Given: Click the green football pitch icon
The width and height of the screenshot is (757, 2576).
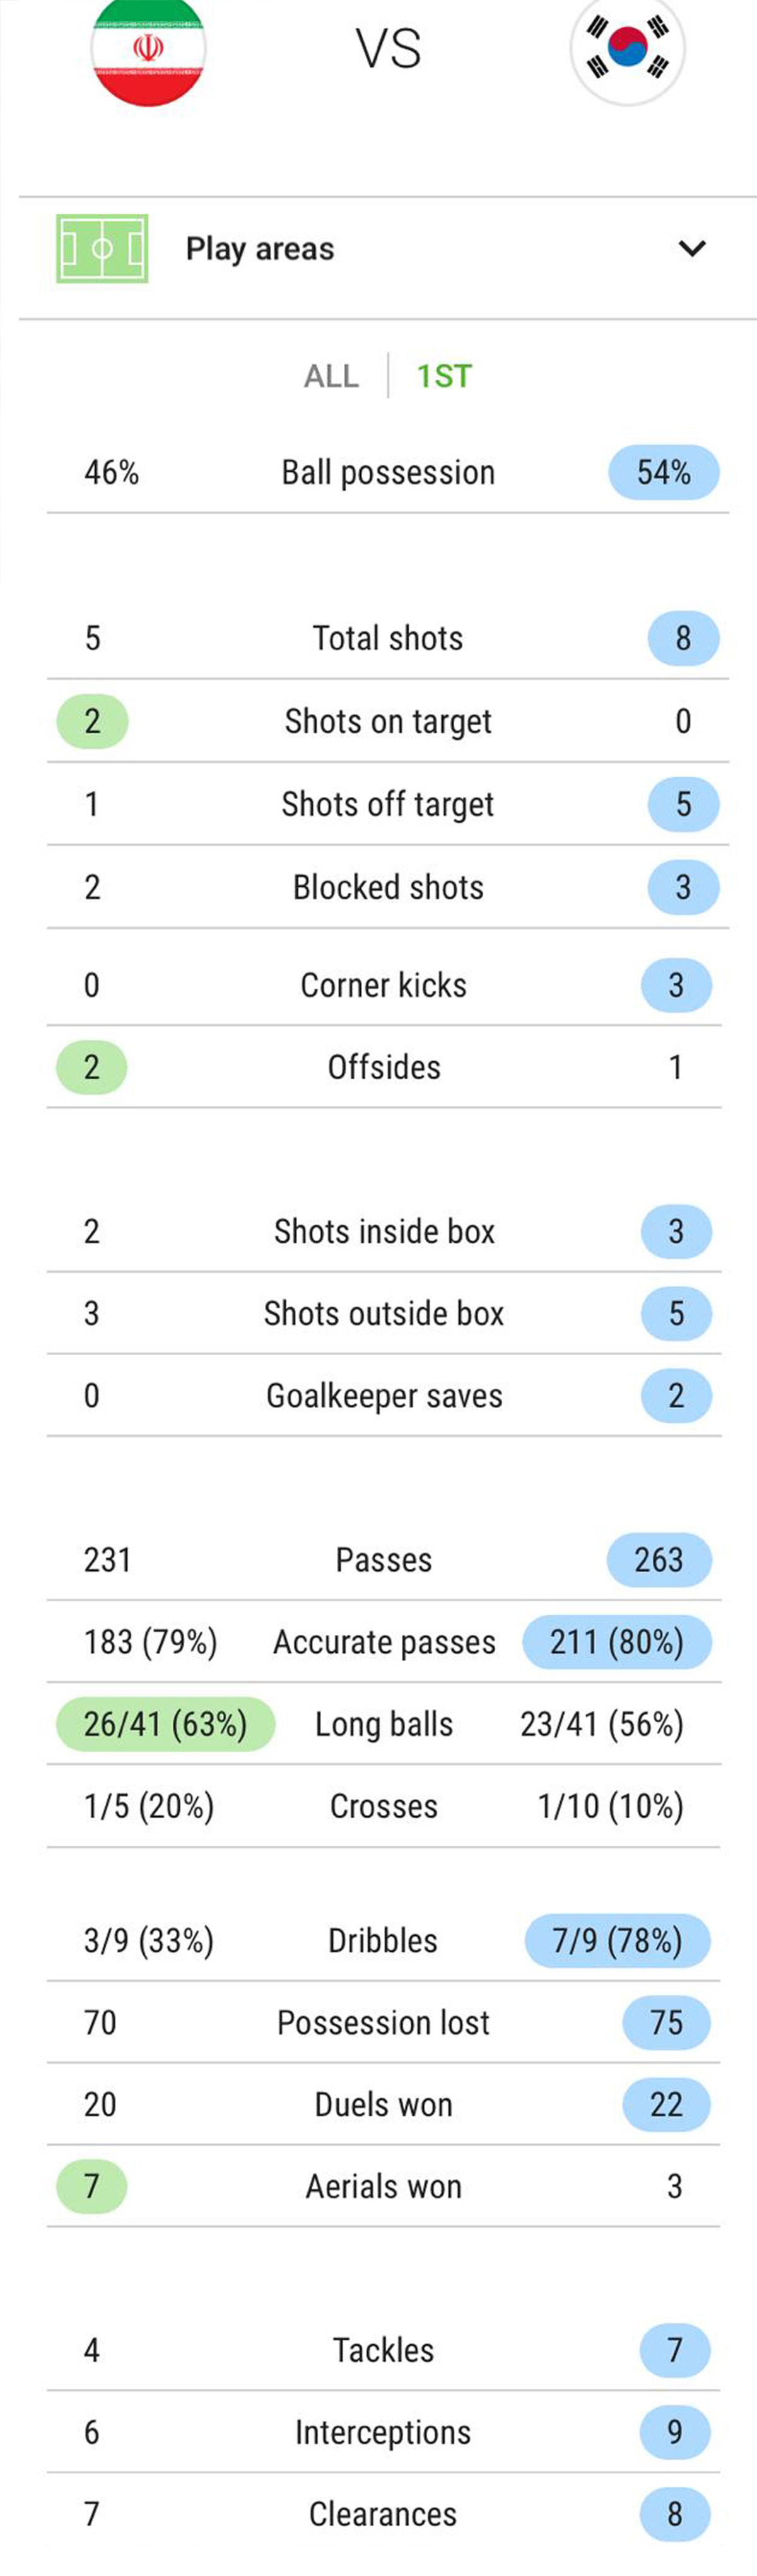Looking at the screenshot, I should (x=102, y=248).
